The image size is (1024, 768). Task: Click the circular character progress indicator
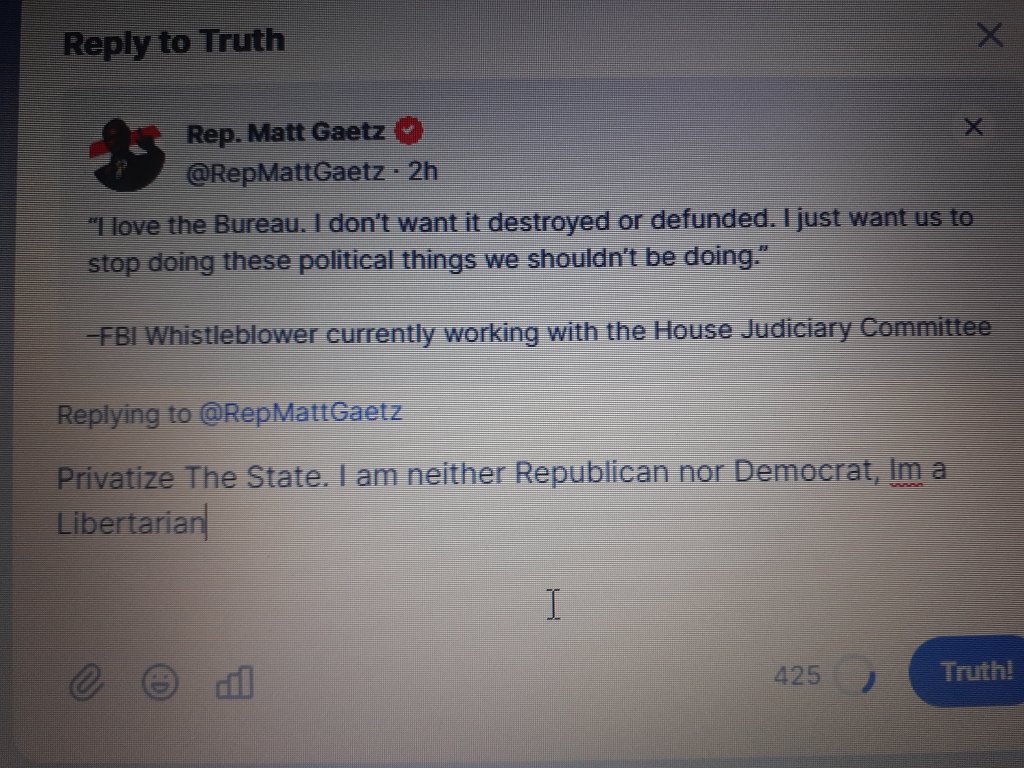(x=857, y=675)
